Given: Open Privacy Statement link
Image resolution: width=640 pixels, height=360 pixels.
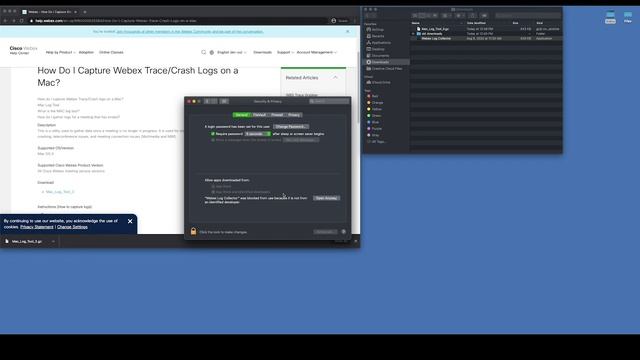Looking at the screenshot, I should tap(37, 227).
